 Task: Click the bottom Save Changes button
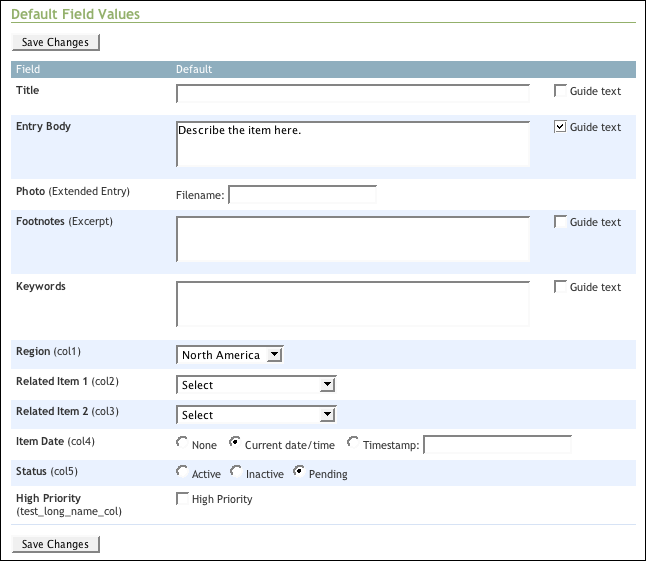click(x=56, y=544)
